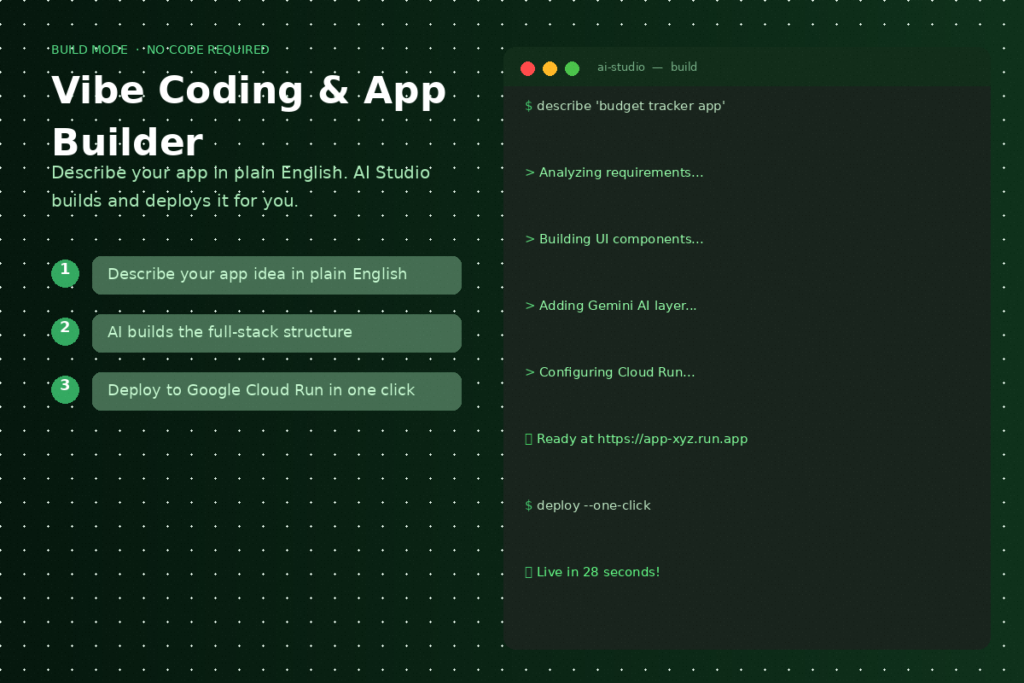1024x683 pixels.
Task: Select the 'Describe your app idea' step pill
Action: pyautogui.click(x=276, y=274)
